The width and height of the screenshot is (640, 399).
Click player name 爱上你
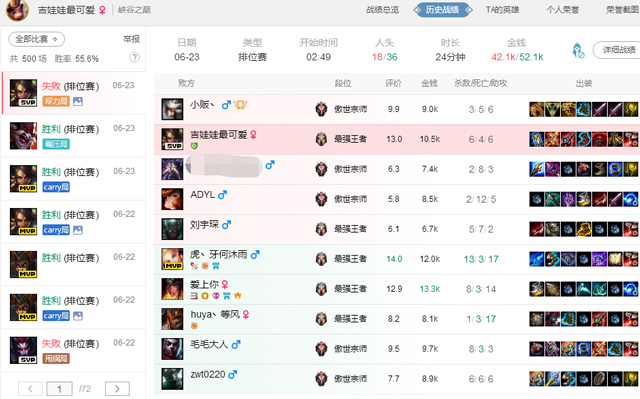tap(204, 284)
